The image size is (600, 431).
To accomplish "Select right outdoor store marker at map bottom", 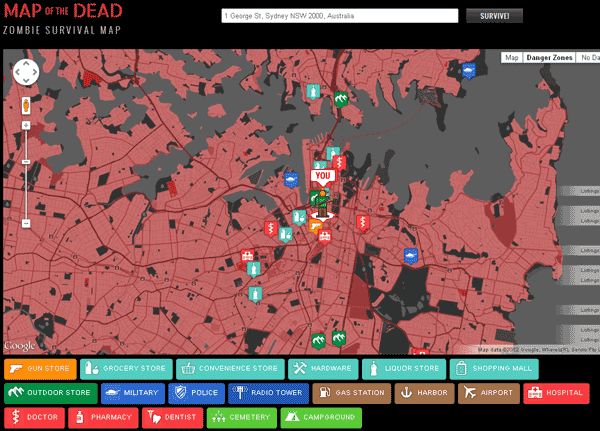I will (339, 339).
